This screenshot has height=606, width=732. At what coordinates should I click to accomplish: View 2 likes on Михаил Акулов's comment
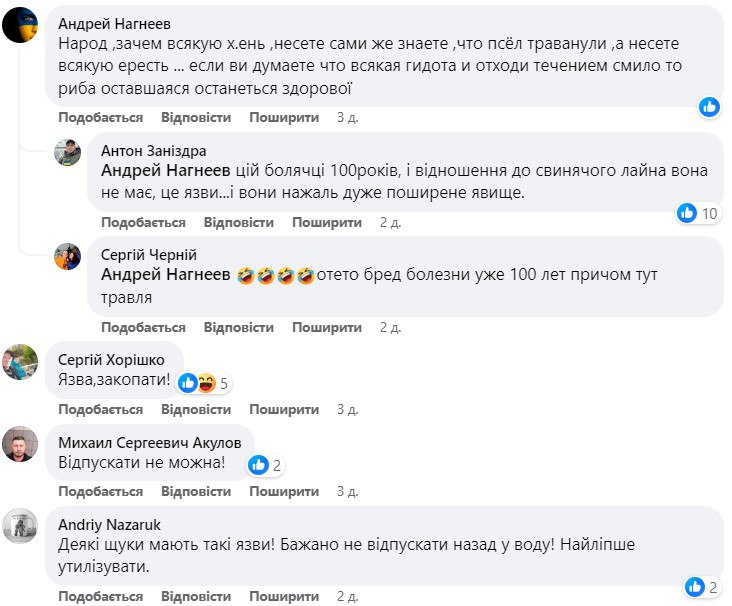pyautogui.click(x=266, y=464)
